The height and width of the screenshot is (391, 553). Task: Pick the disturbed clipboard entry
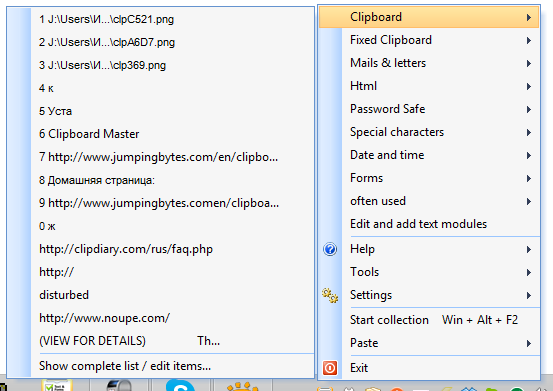coord(160,295)
